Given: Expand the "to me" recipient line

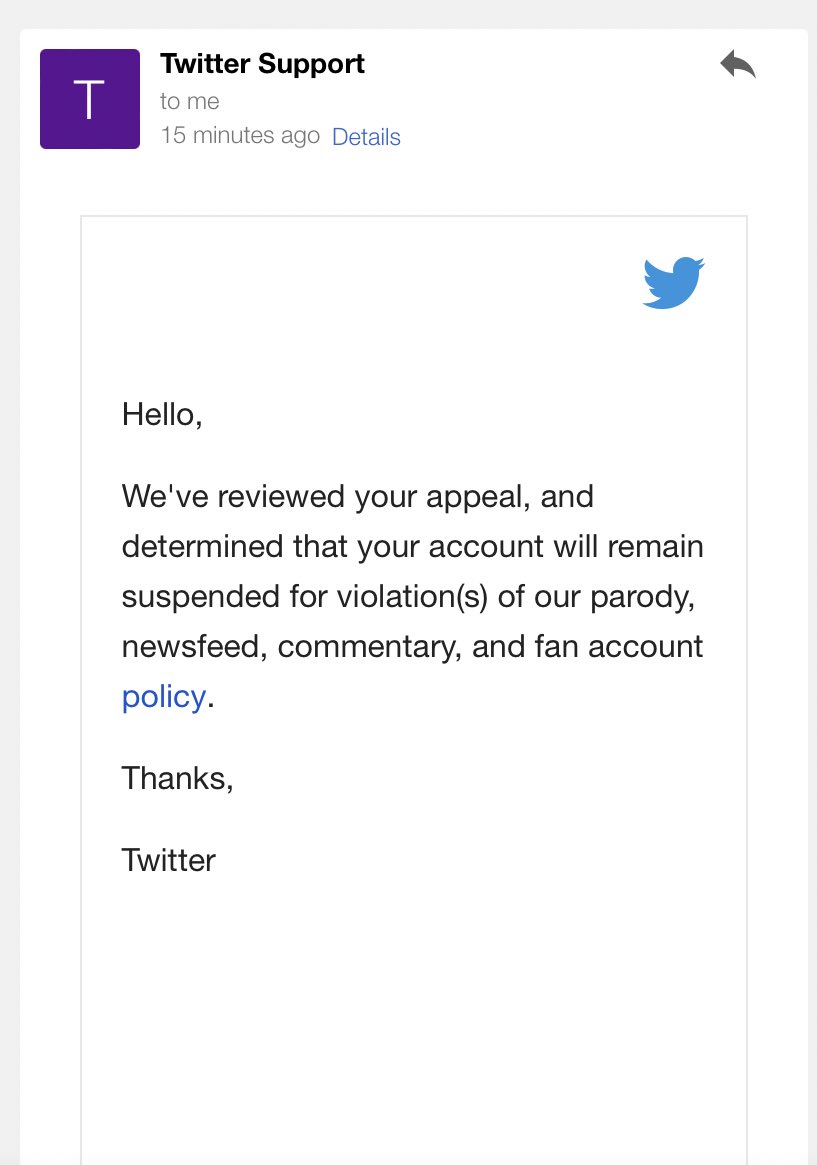Looking at the screenshot, I should pyautogui.click(x=190, y=101).
